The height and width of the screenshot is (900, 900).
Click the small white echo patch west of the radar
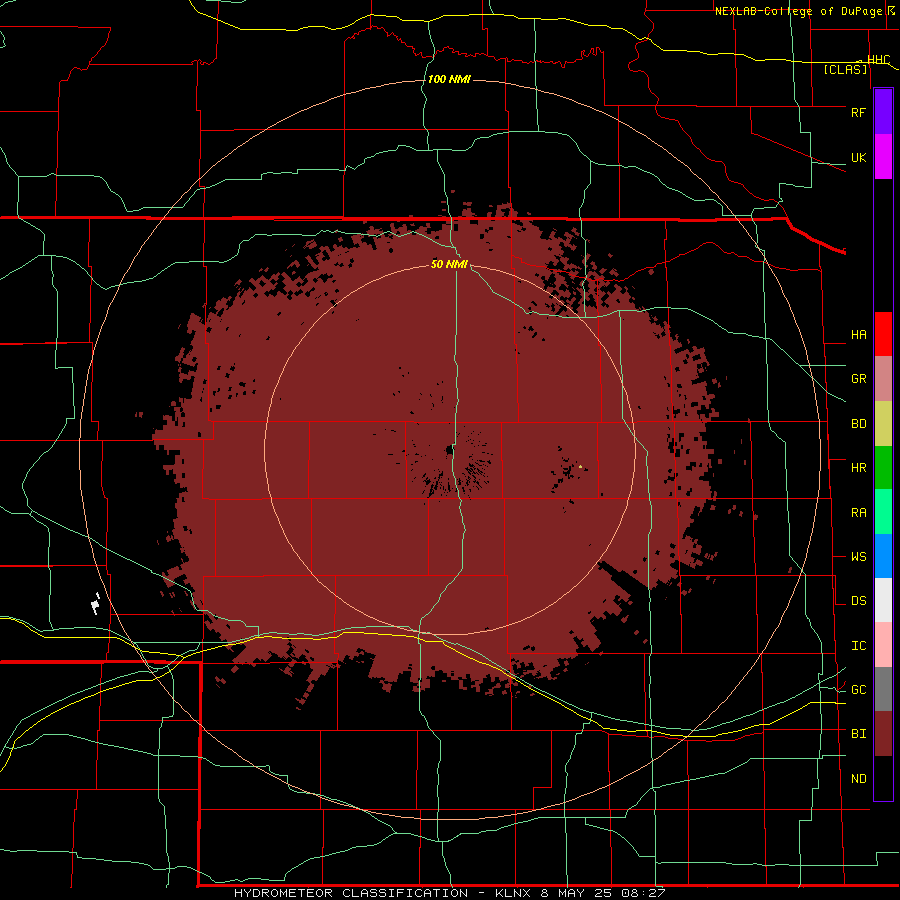pos(96,604)
